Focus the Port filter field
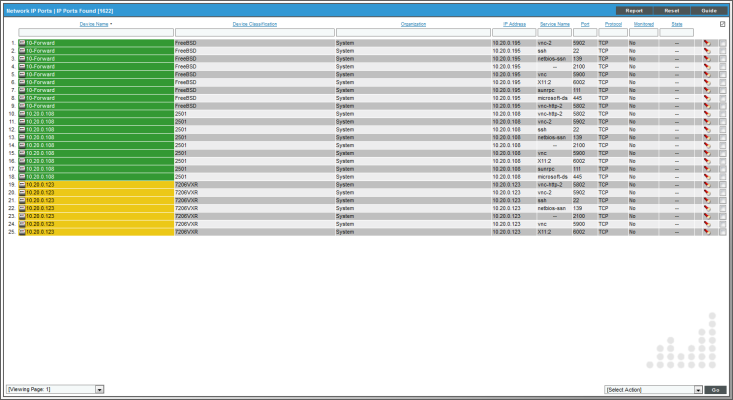The image size is (733, 400). (585, 33)
